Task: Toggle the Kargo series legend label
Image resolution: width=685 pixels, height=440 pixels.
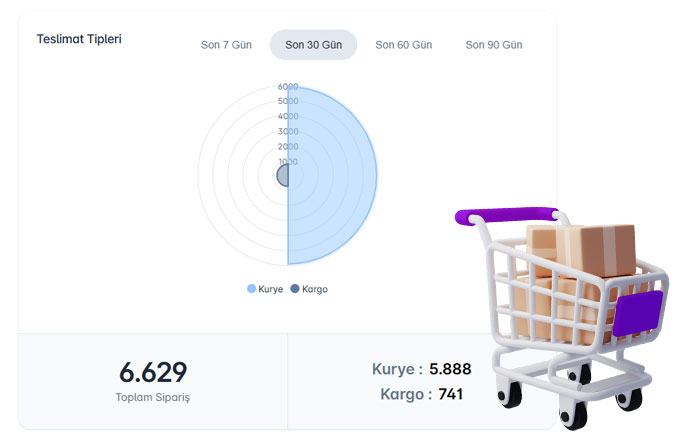Action: click(x=314, y=289)
